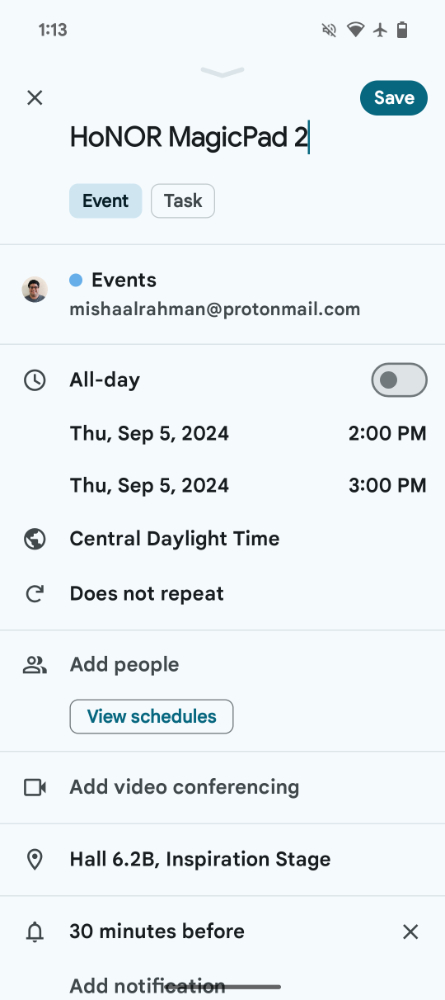Open the Events calendar account selector

222,294
